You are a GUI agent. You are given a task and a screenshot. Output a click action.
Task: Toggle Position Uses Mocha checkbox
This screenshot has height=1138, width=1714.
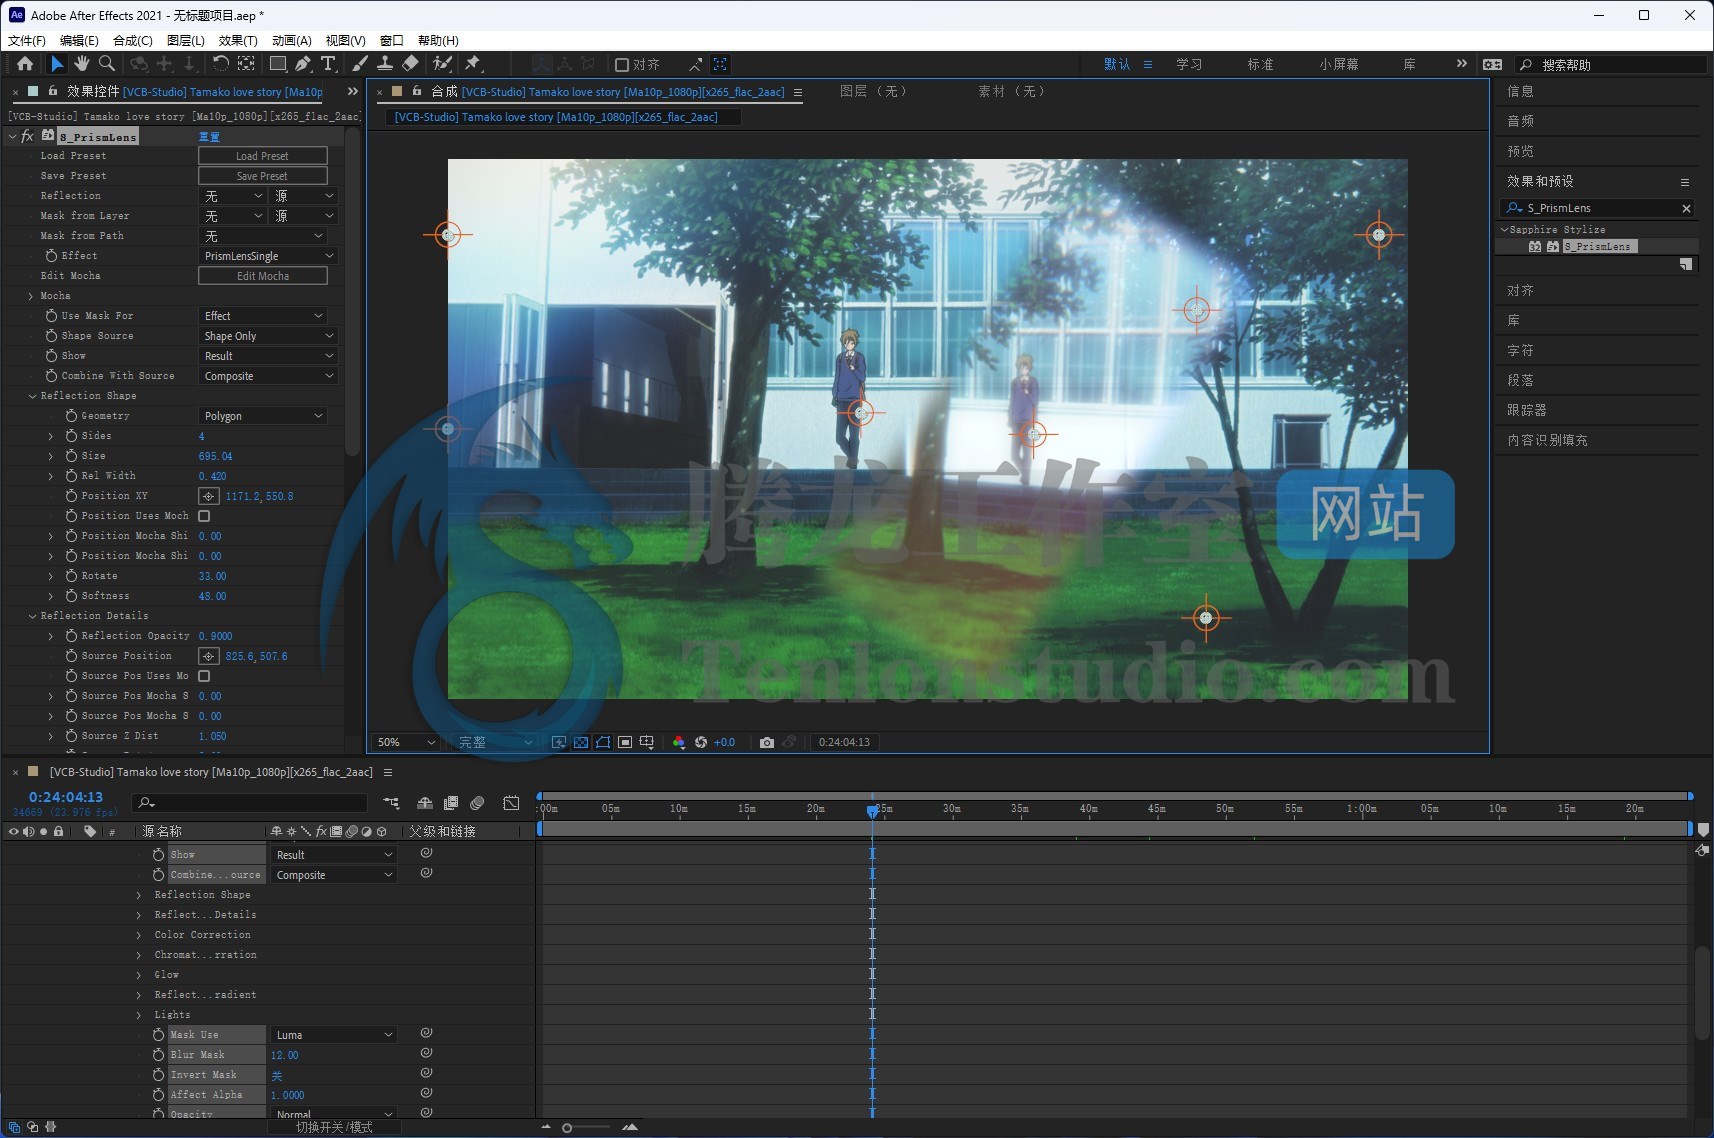(x=204, y=516)
